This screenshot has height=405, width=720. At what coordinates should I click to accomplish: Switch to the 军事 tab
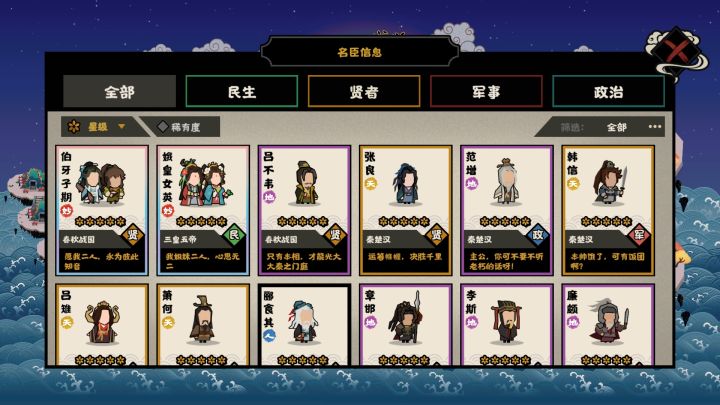tap(486, 92)
